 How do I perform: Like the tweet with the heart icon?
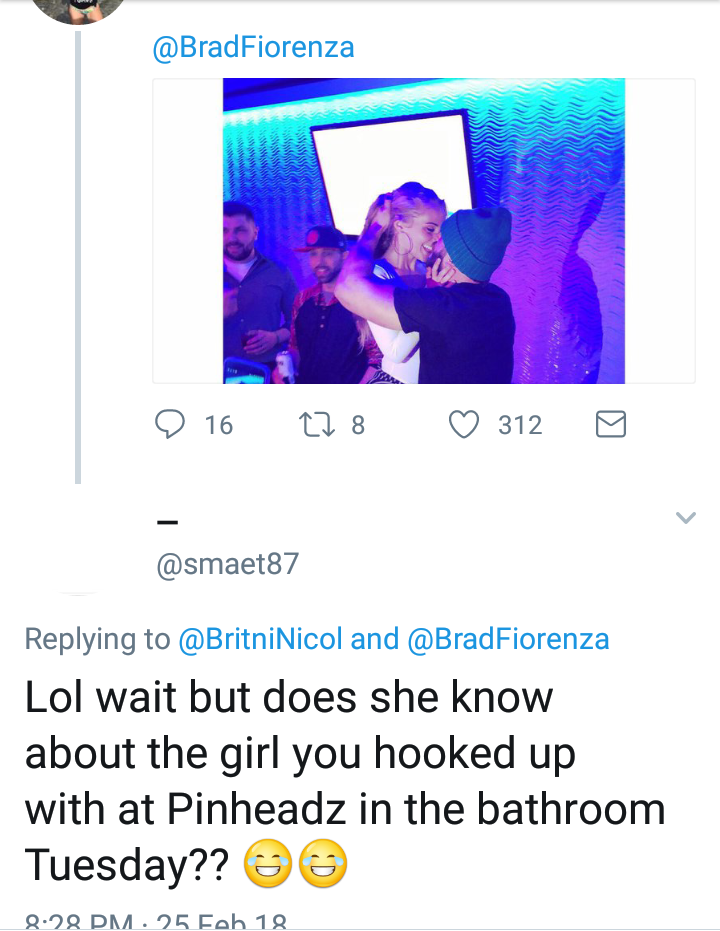pyautogui.click(x=464, y=425)
